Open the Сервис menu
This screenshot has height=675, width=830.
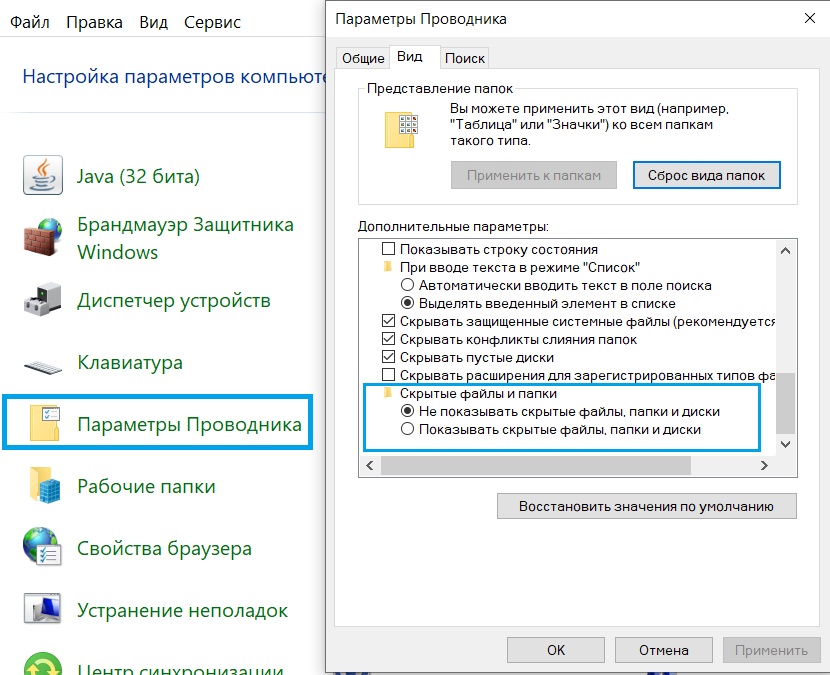pos(212,22)
